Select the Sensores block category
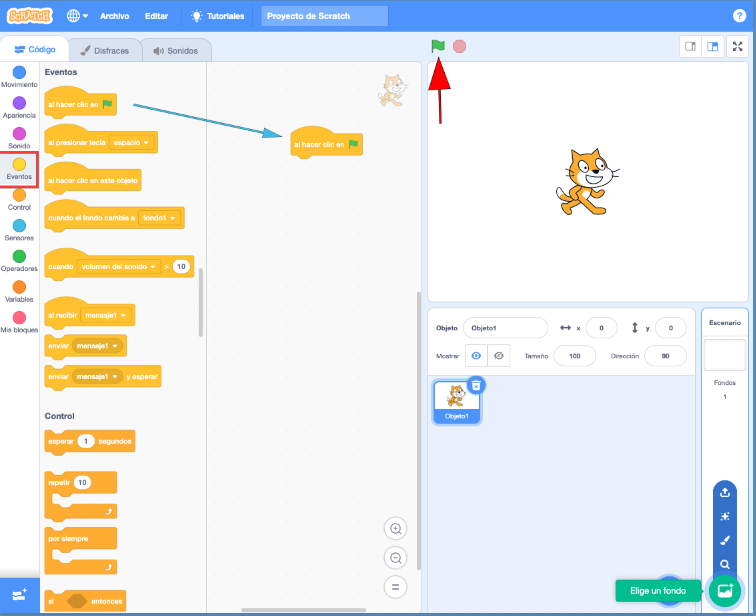Image resolution: width=756 pixels, height=616 pixels. pyautogui.click(x=19, y=230)
